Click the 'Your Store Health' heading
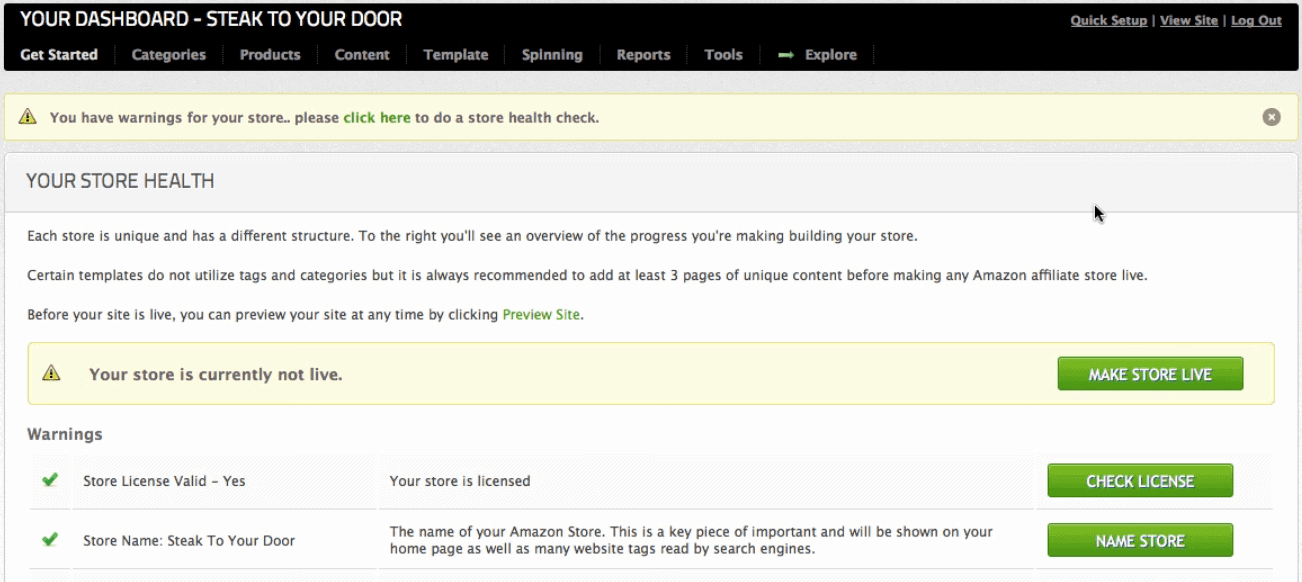Screen dimensions: 1302x582 (120, 181)
